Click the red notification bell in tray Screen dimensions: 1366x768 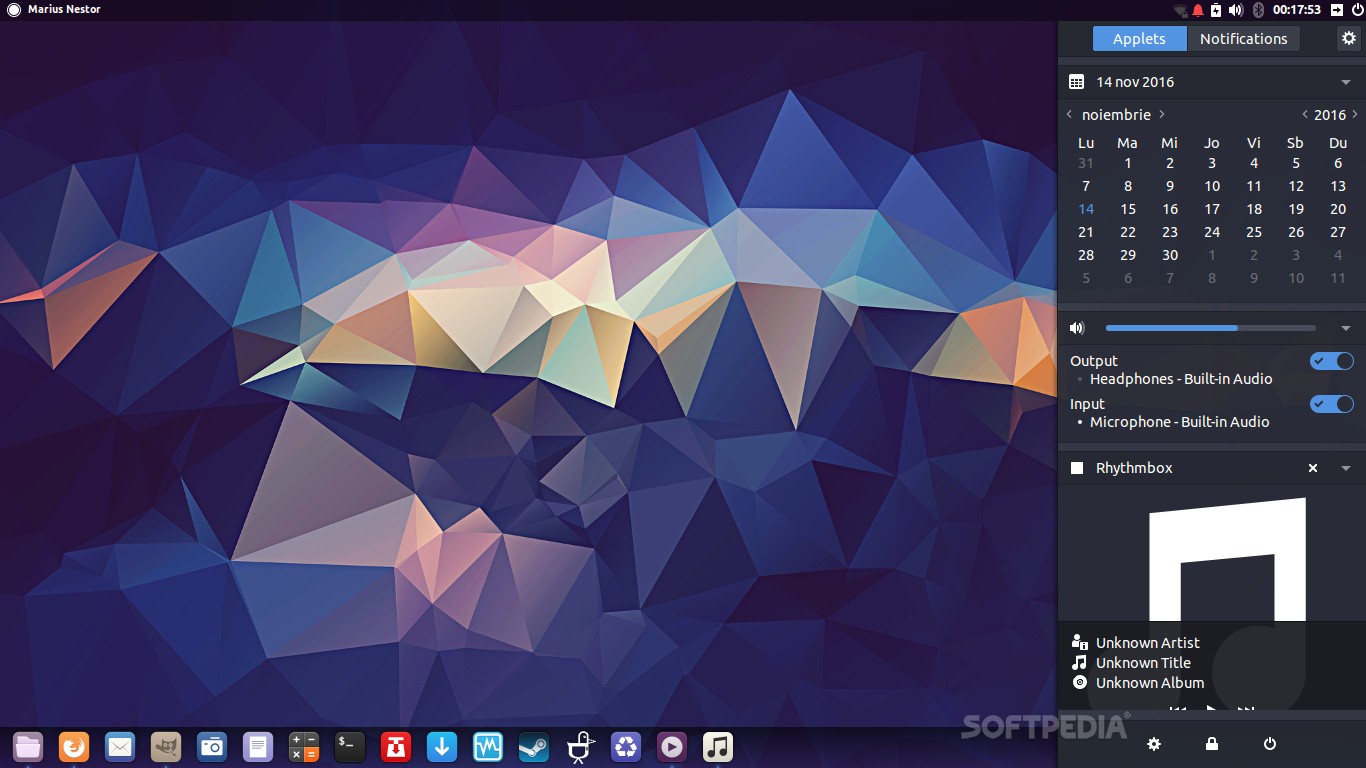(1197, 10)
